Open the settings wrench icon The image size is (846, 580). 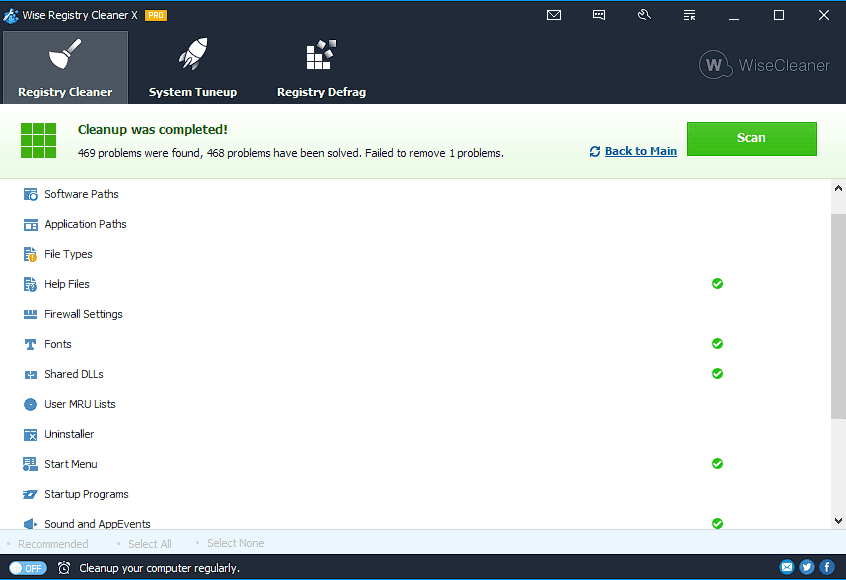644,15
